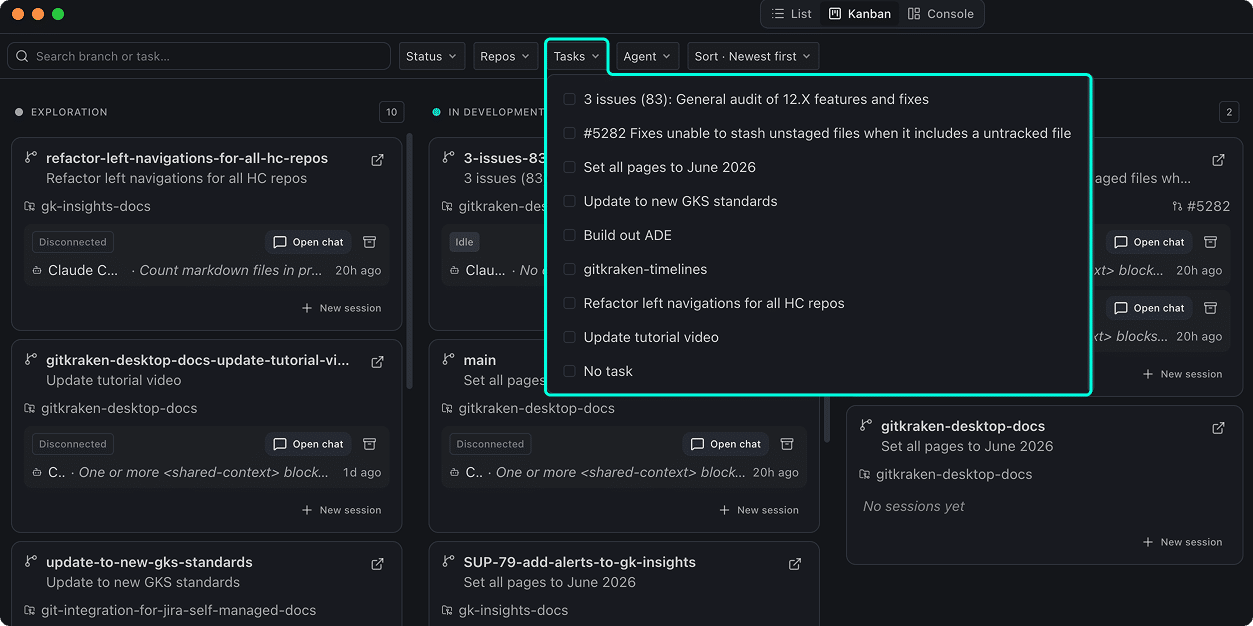This screenshot has height=626, width=1253.
Task: Open 'Sort · Newest first' dropdown
Action: [753, 56]
